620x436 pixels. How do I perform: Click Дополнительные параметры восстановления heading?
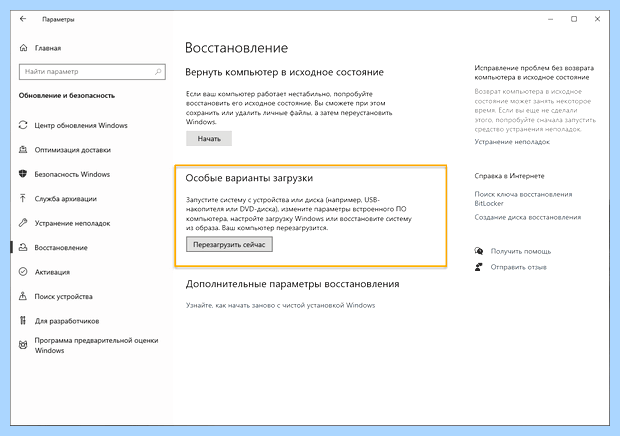293,284
